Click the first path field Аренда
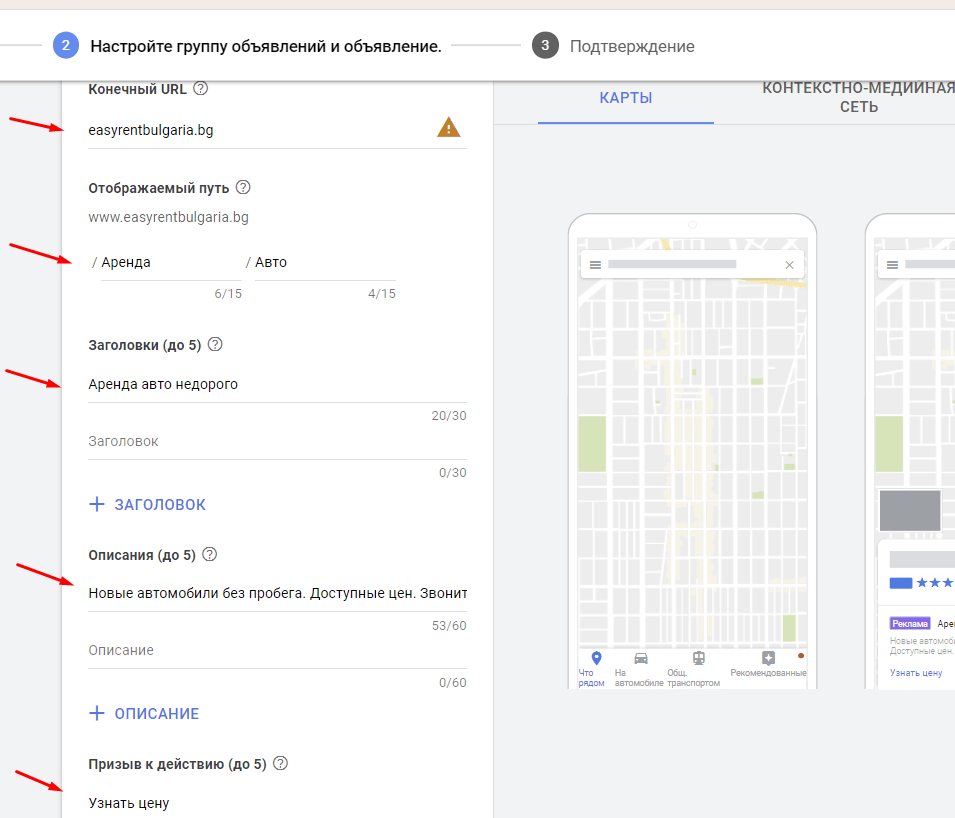 (171, 263)
